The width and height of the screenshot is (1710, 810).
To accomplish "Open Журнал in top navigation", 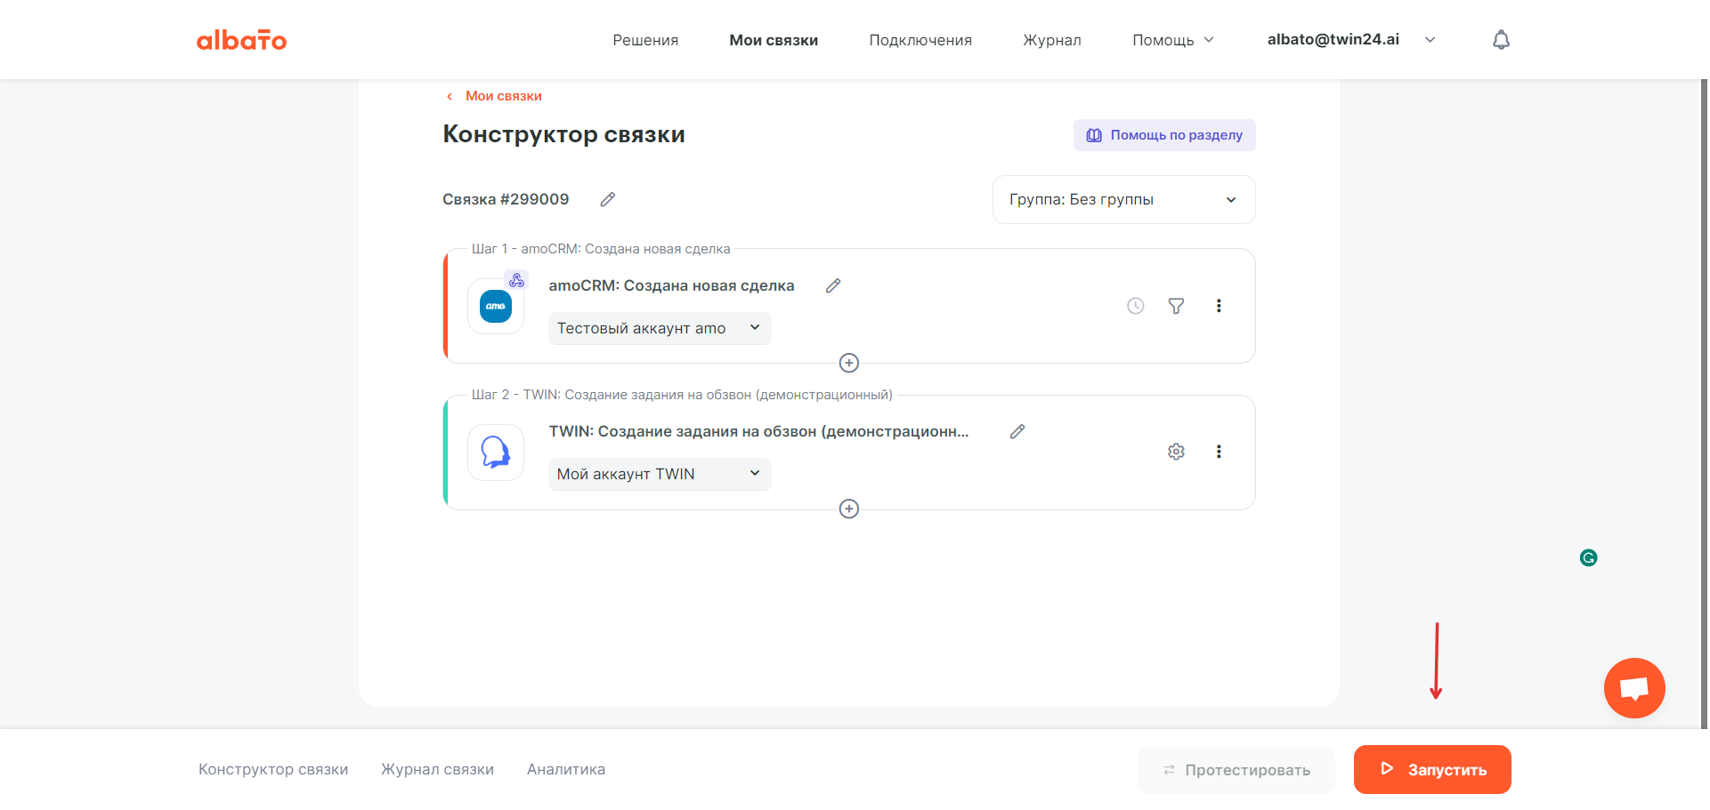I will pyautogui.click(x=1051, y=40).
